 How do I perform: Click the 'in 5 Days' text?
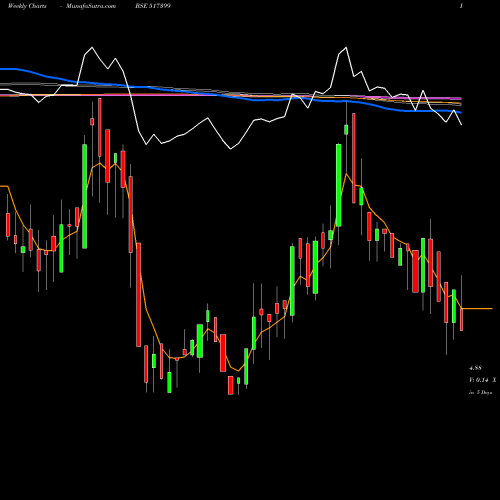(480, 393)
